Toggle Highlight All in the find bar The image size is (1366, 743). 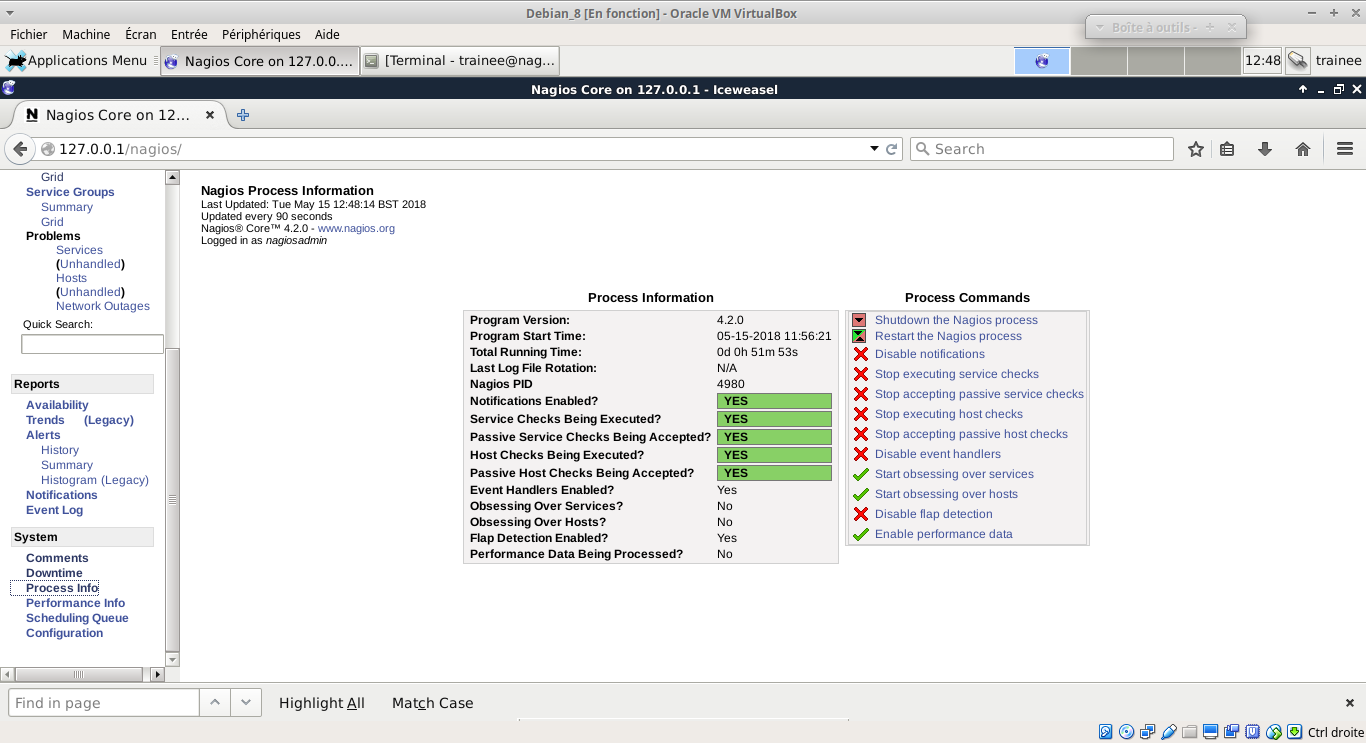pyautogui.click(x=322, y=703)
